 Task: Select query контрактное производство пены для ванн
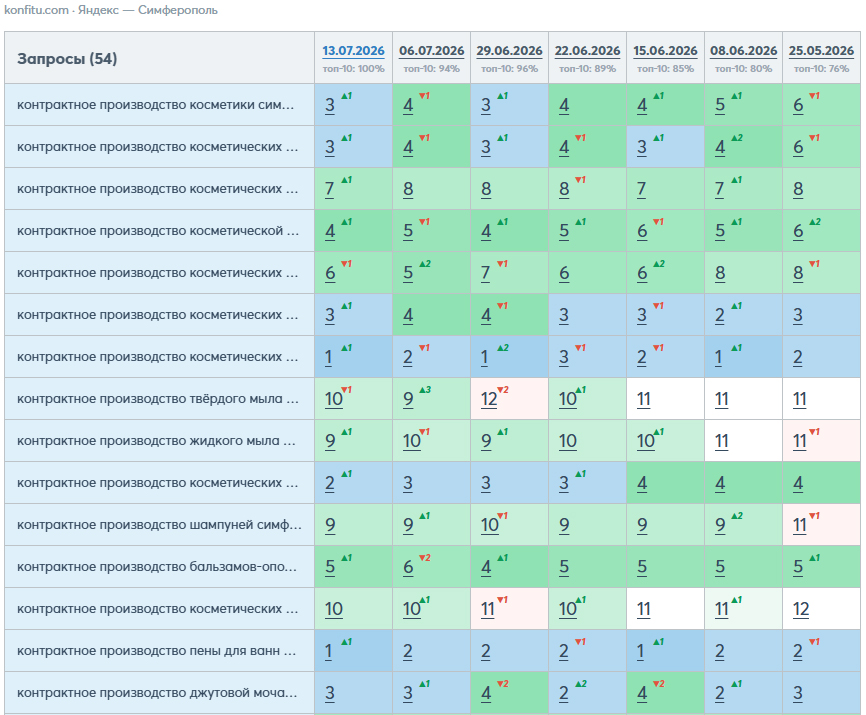[x=156, y=650]
